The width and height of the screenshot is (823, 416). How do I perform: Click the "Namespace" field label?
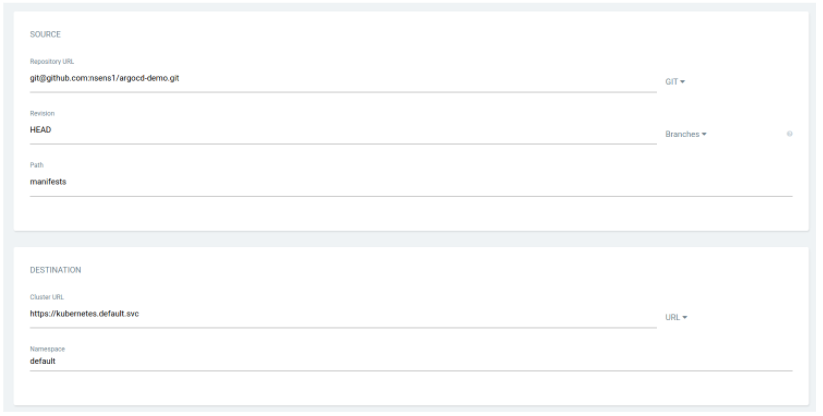pyautogui.click(x=43, y=349)
